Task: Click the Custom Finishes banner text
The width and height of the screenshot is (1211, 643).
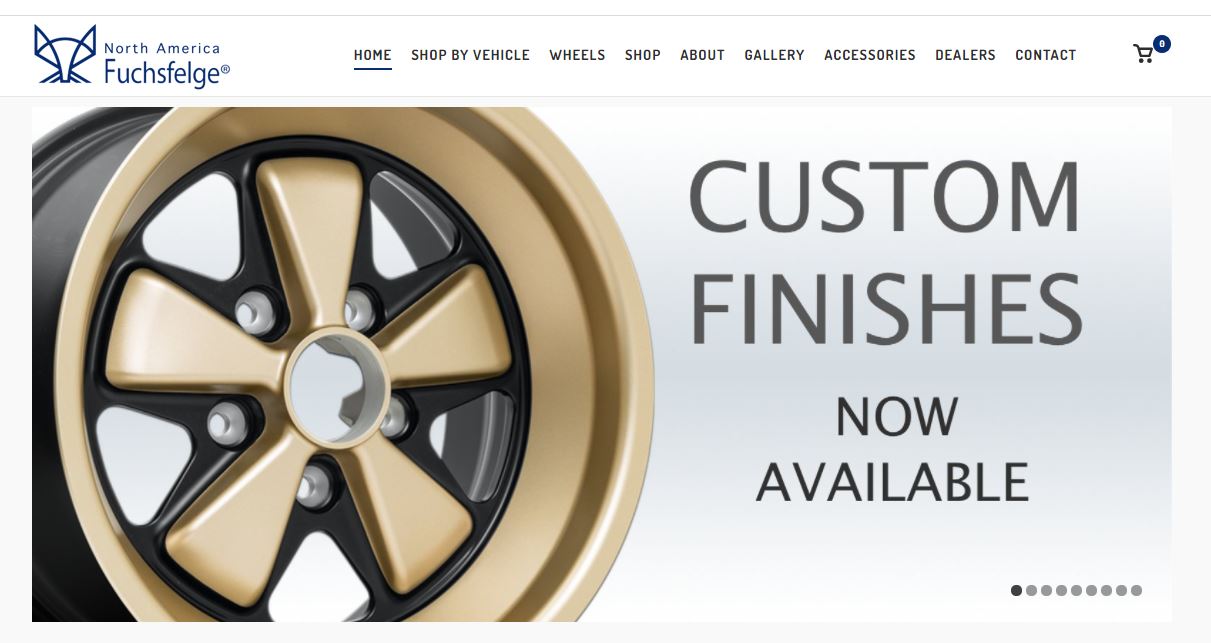Action: (886, 252)
